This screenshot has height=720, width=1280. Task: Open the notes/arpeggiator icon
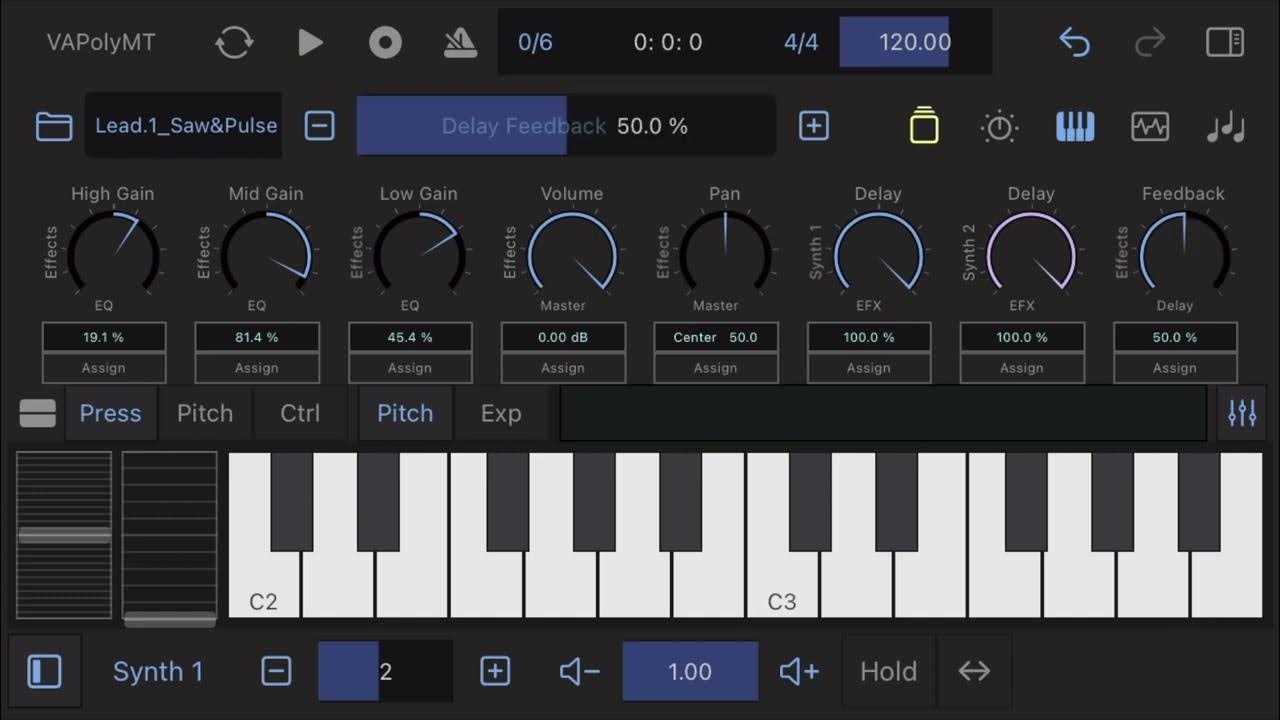[1225, 127]
